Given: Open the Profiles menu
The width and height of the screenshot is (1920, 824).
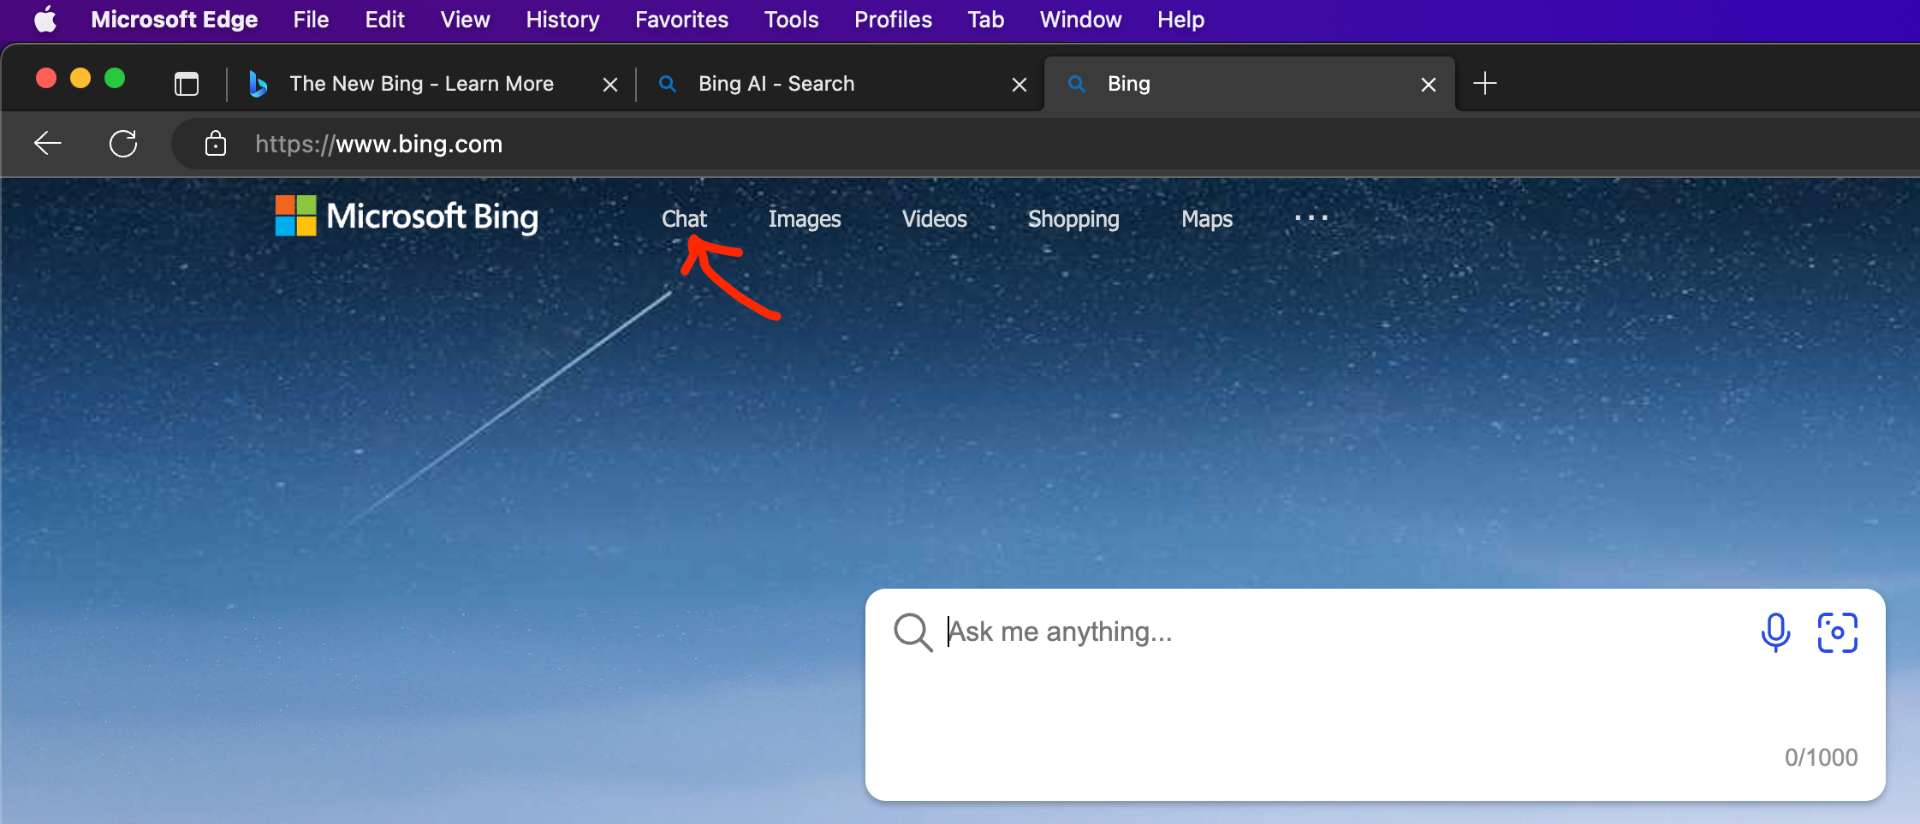Looking at the screenshot, I should (893, 20).
